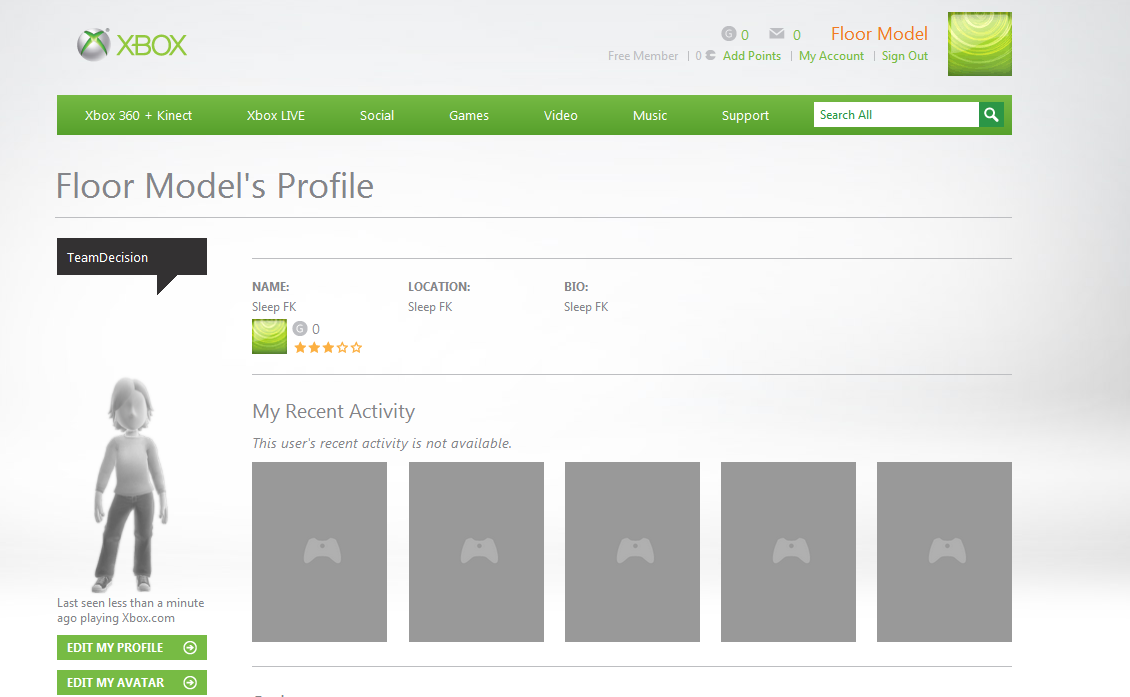Click the Edit My Avatar button

coord(132,682)
